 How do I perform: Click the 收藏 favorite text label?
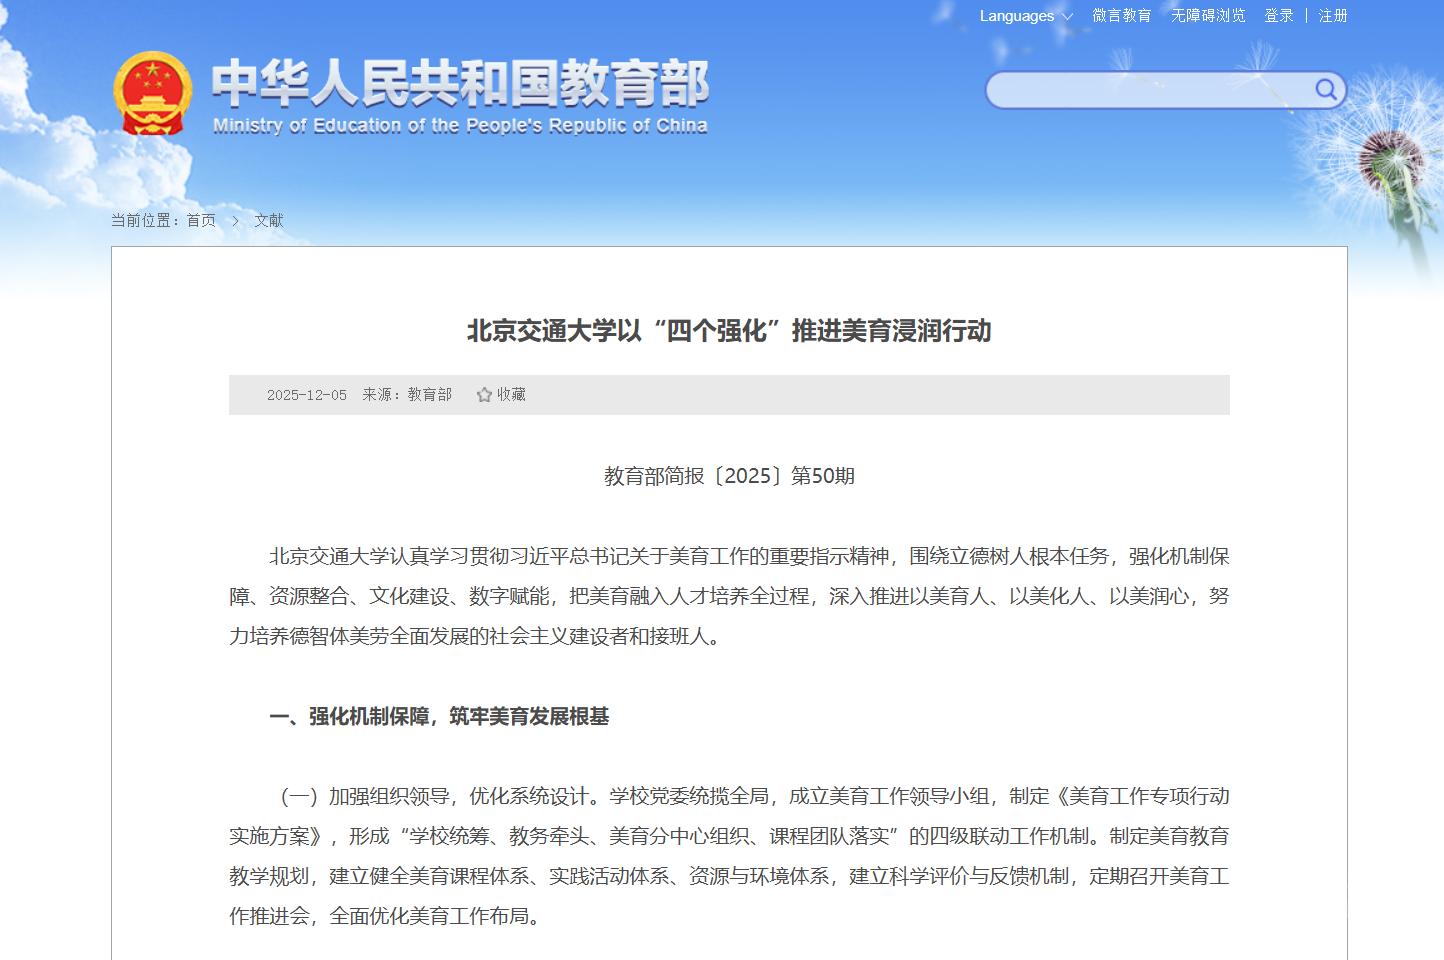coord(511,395)
